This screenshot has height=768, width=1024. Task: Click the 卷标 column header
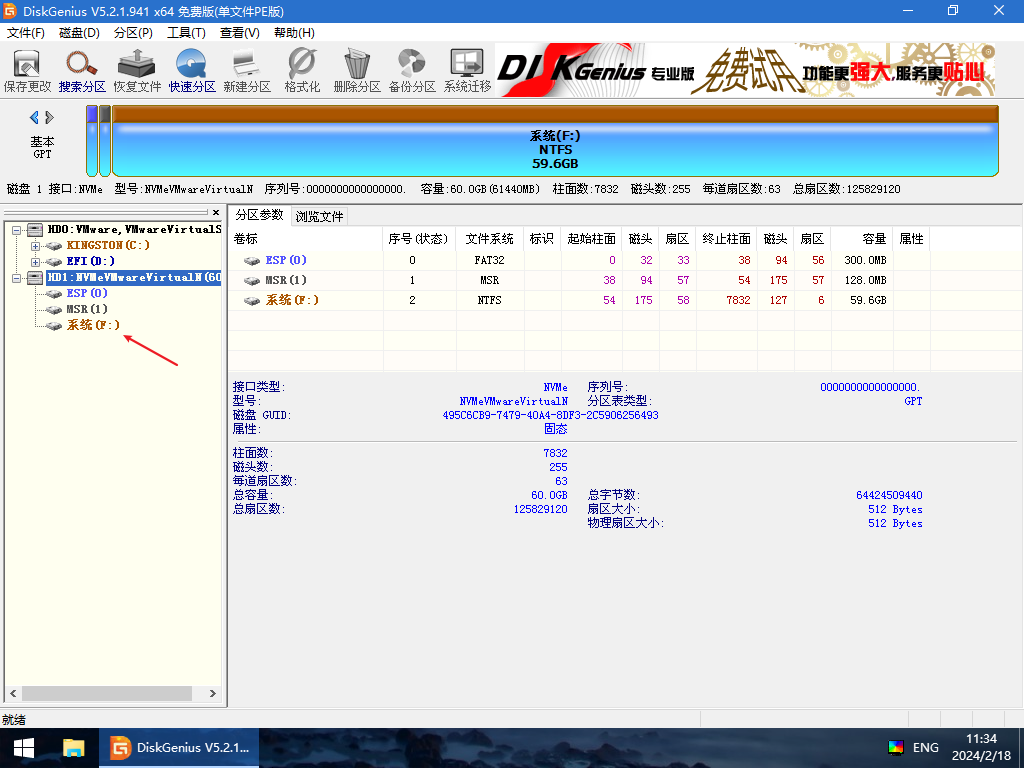coord(306,239)
